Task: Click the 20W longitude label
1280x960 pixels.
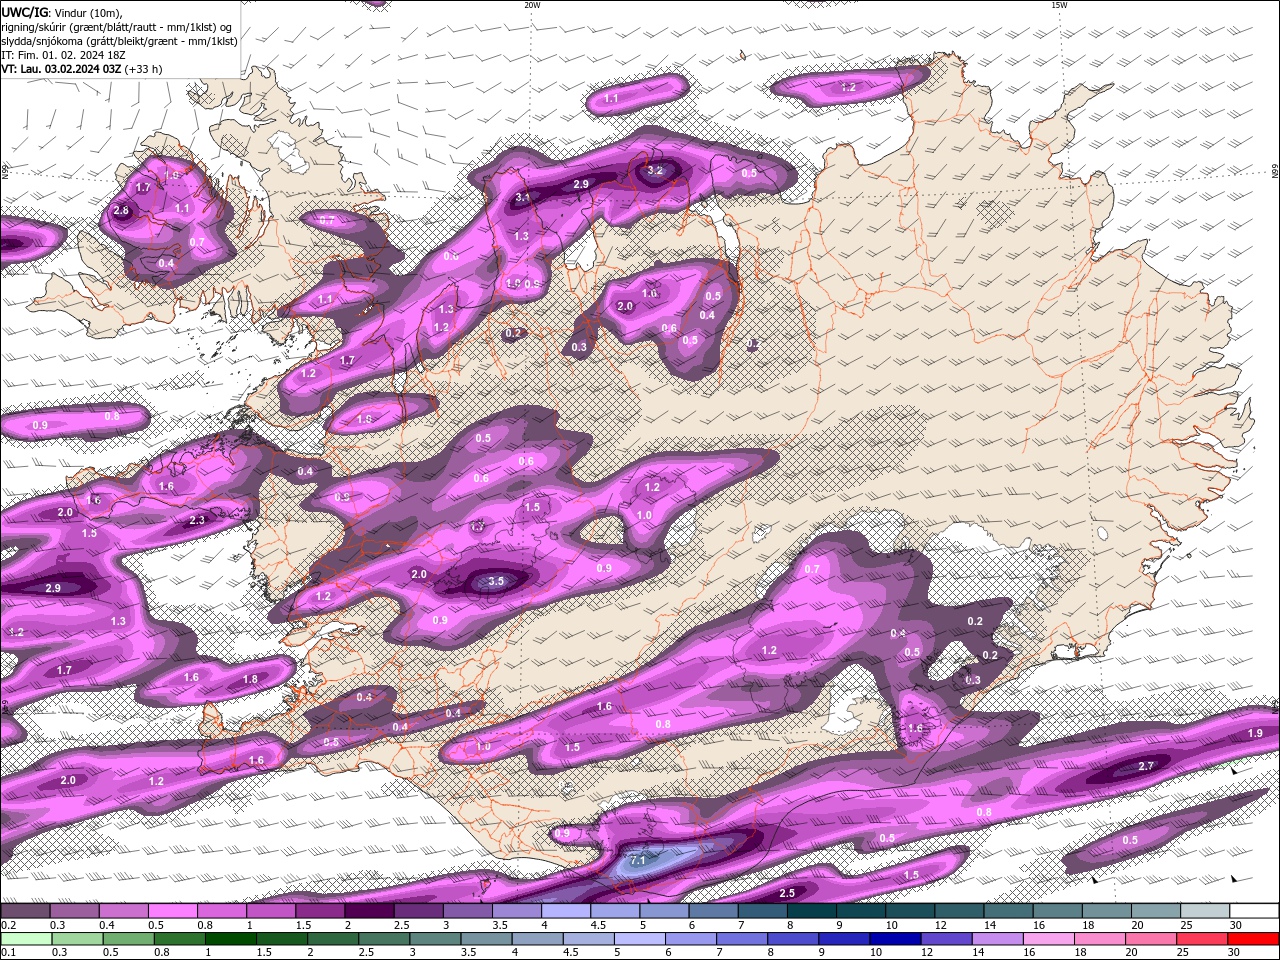Action: [532, 5]
